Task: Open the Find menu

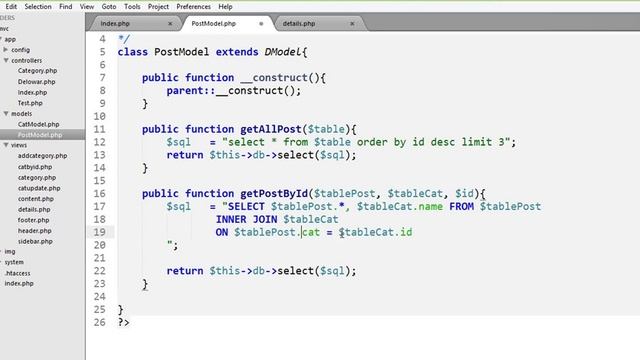Action: [x=65, y=7]
